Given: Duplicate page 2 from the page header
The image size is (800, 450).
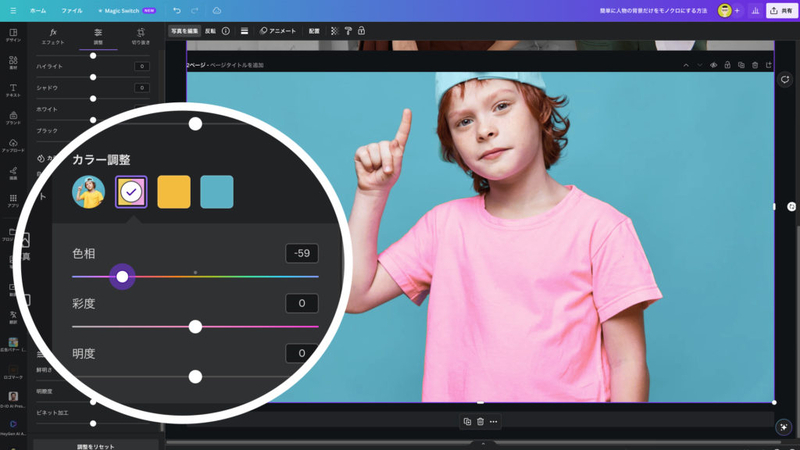Looking at the screenshot, I should 741,65.
